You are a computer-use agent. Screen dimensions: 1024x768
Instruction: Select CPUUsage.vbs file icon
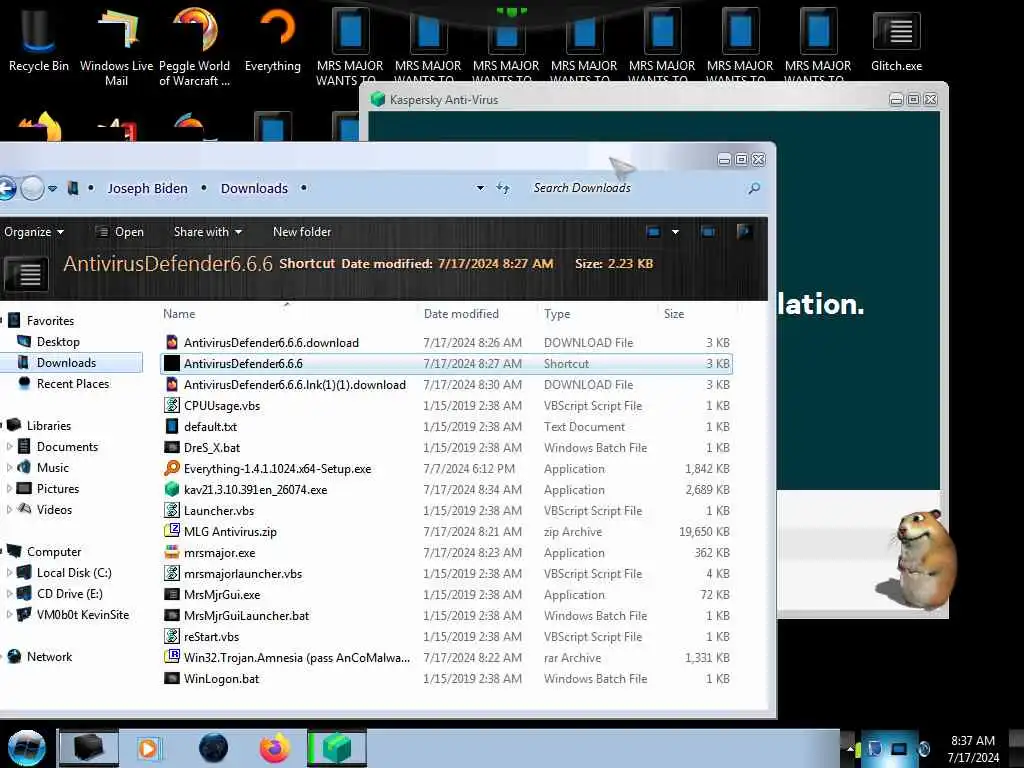pyautogui.click(x=172, y=406)
